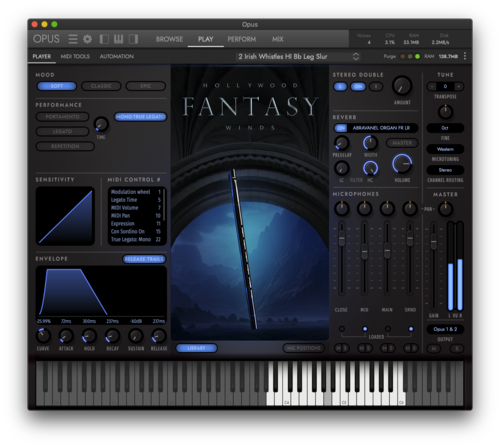
Task: Toggle the Srnd mic loaded indicator
Action: pyautogui.click(x=411, y=329)
